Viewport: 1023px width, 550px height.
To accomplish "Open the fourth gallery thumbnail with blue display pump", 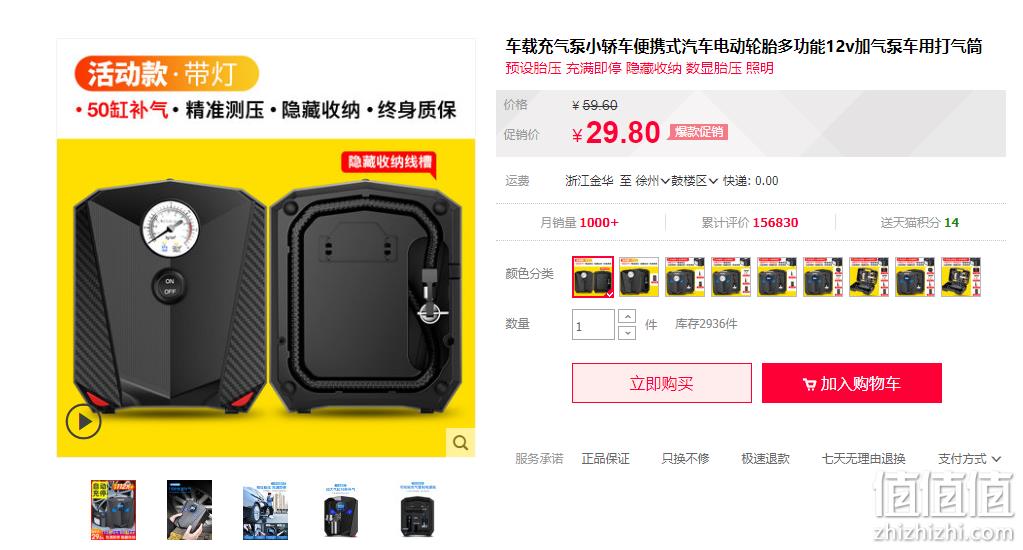I will (x=341, y=511).
